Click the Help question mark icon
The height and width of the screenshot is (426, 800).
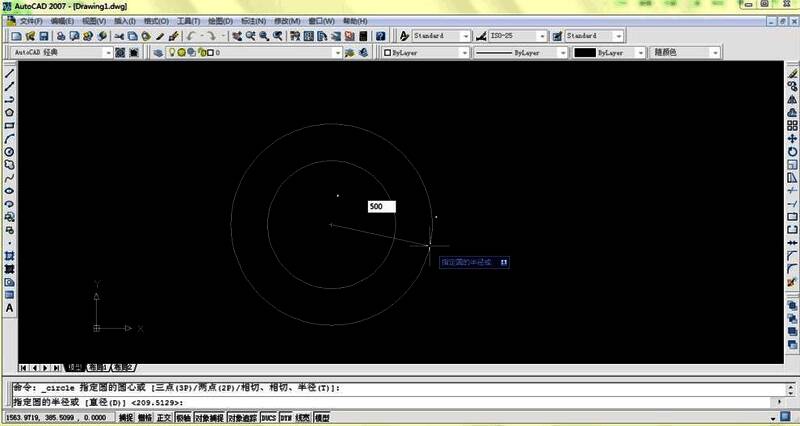tap(381, 36)
